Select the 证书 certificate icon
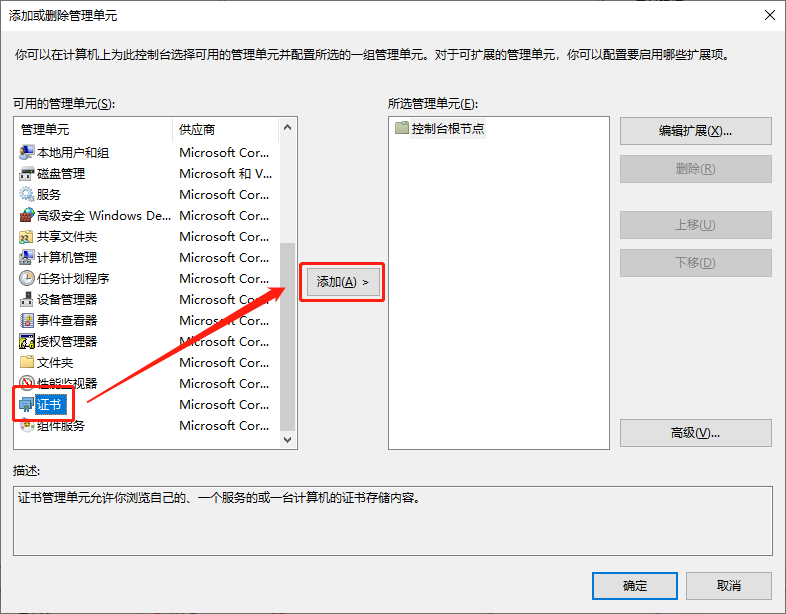Viewport: 786px width, 614px height. (27, 404)
